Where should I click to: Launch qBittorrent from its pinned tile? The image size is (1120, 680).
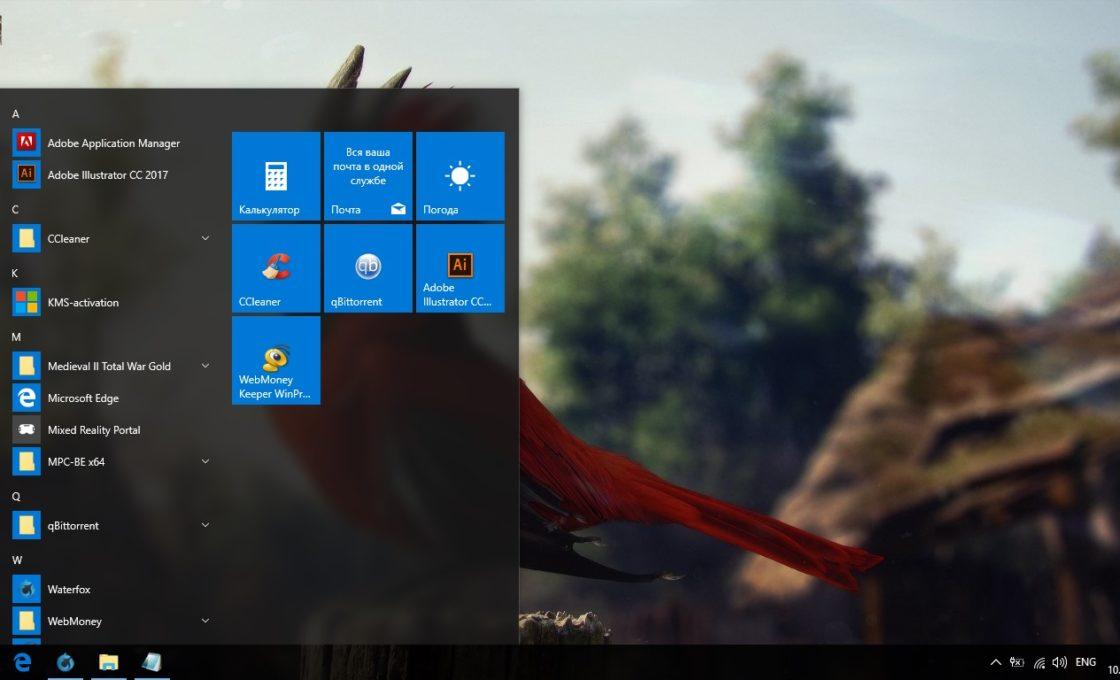pyautogui.click(x=368, y=268)
